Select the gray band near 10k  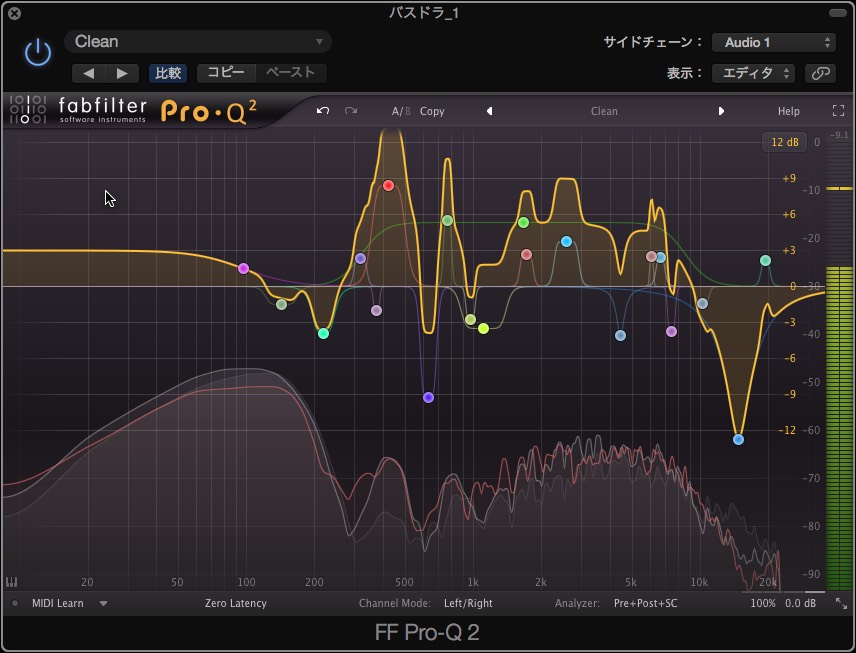703,303
